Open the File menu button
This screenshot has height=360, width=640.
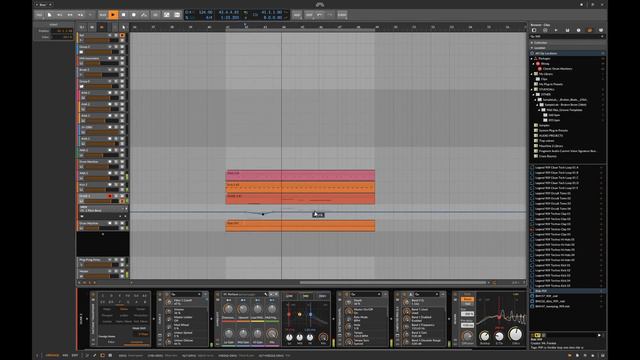(x=39, y=15)
